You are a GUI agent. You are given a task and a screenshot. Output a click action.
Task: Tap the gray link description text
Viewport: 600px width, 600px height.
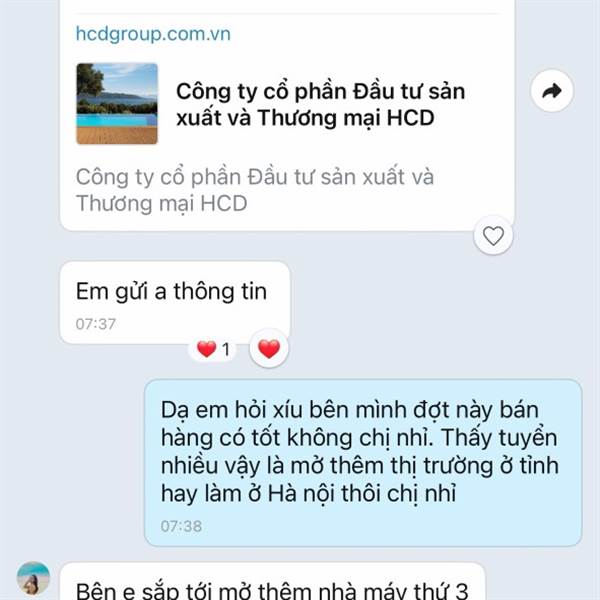click(255, 190)
